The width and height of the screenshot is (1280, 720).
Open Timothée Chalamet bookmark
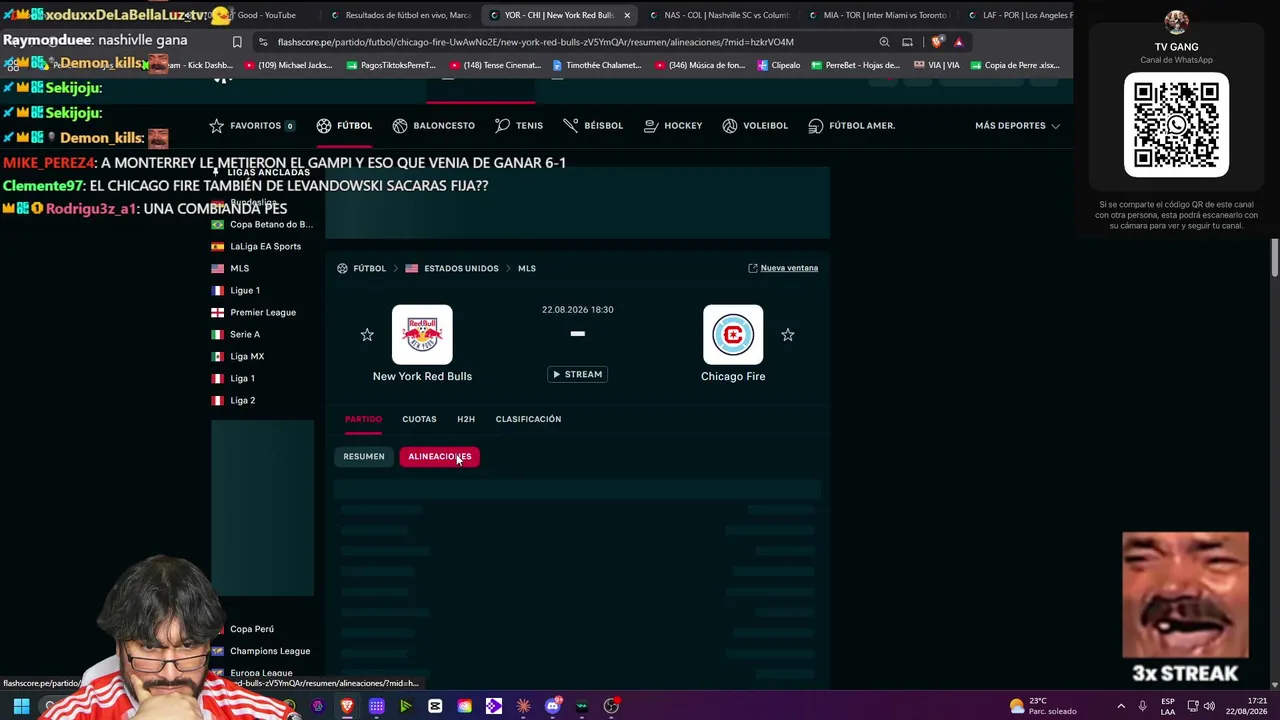(597, 65)
